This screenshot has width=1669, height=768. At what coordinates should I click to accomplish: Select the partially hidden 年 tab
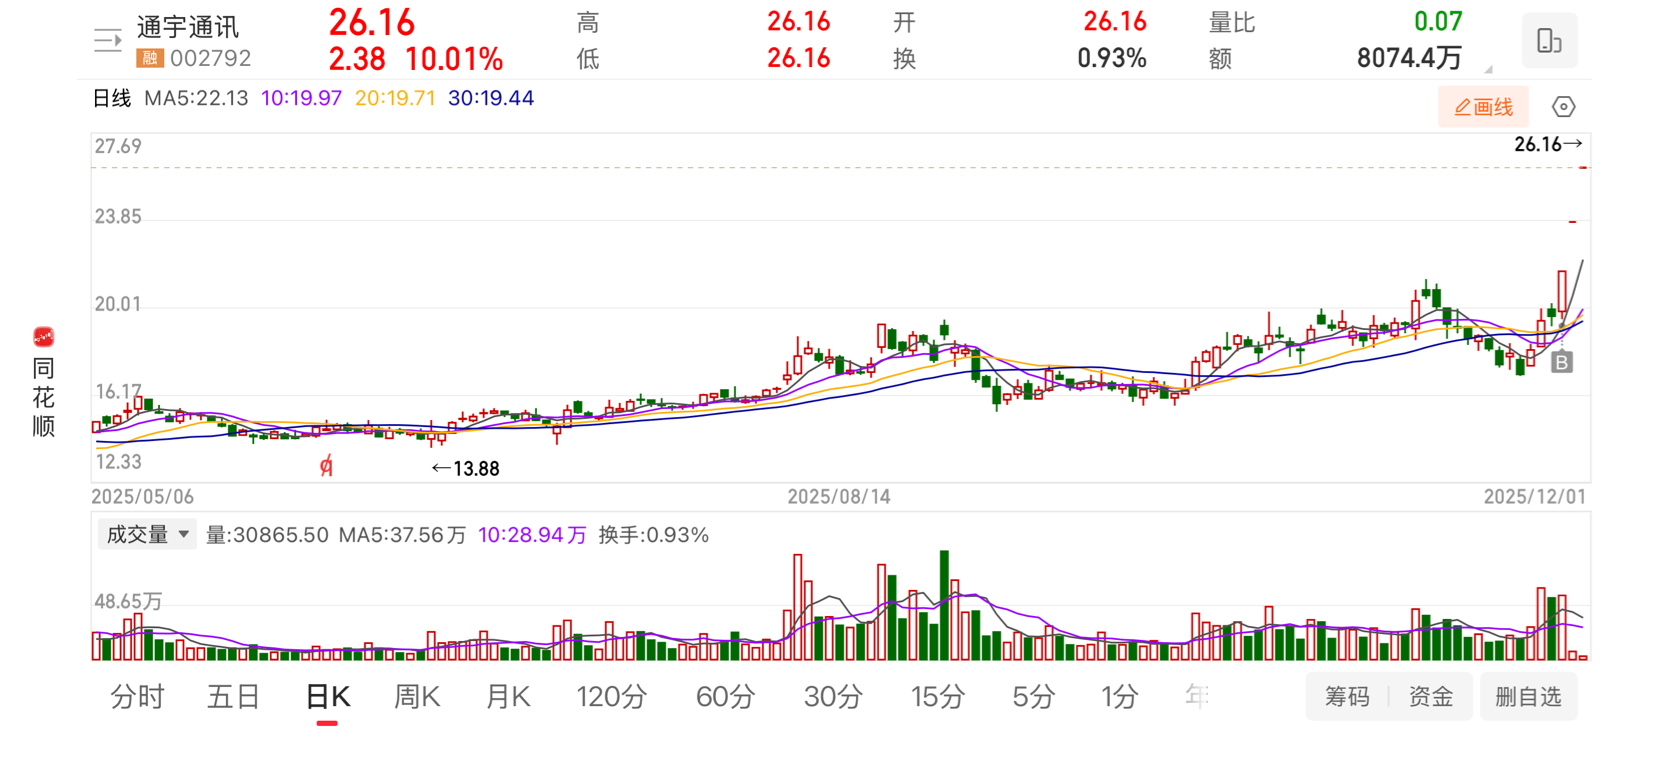(x=1197, y=696)
